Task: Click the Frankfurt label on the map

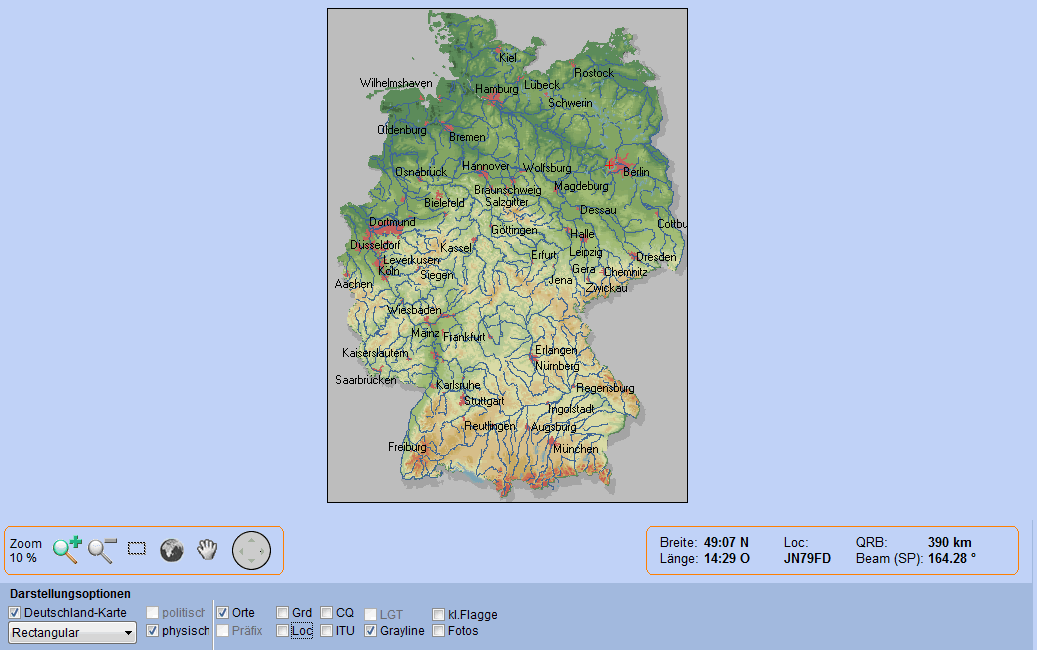Action: pos(464,337)
